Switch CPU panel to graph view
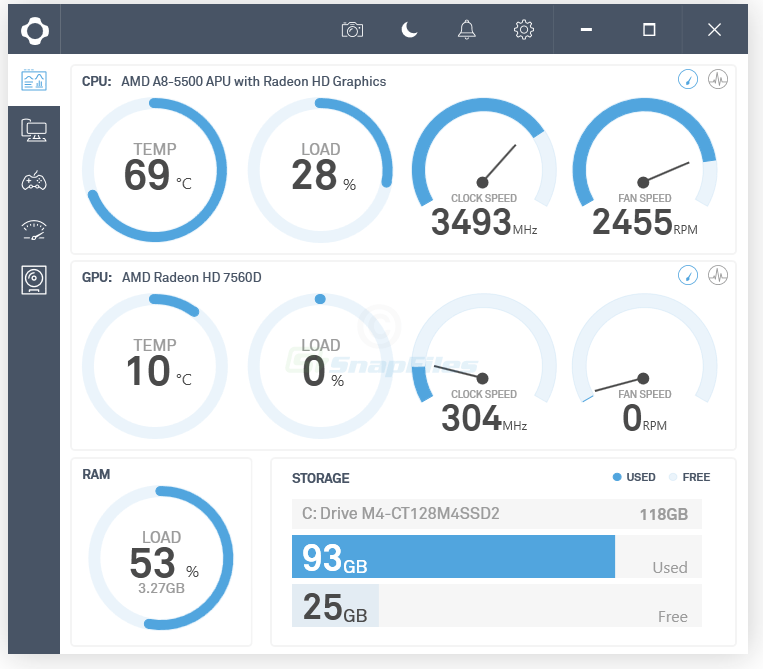 coord(718,79)
